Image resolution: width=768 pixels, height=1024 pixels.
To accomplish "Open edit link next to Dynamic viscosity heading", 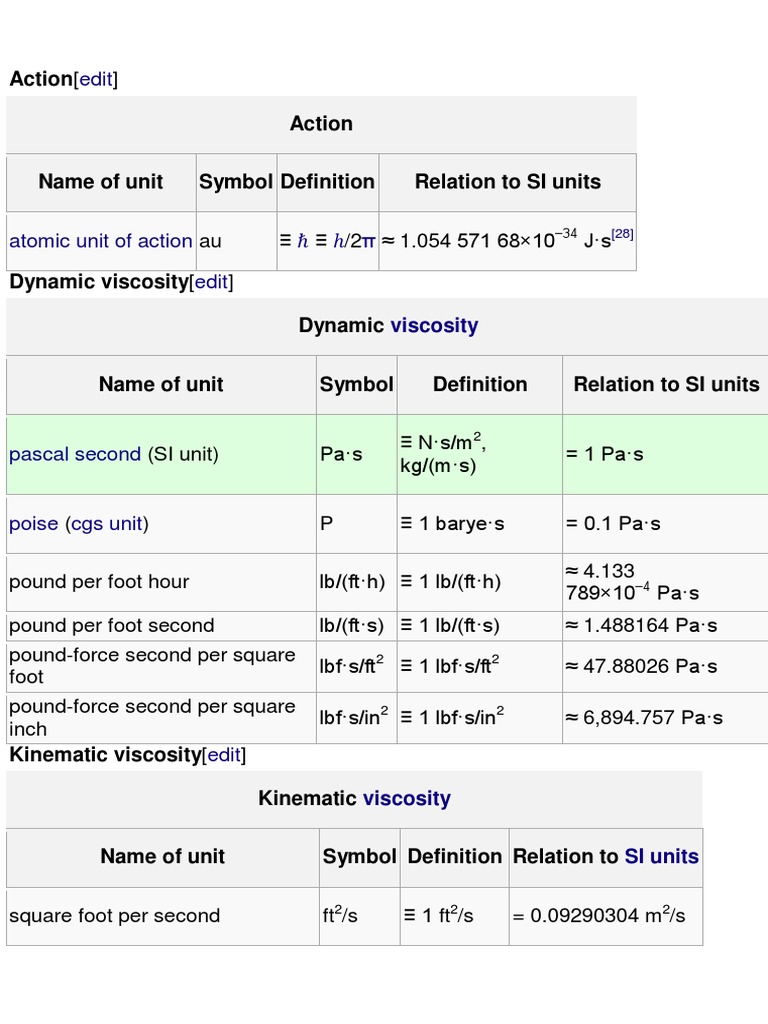I will tap(211, 282).
